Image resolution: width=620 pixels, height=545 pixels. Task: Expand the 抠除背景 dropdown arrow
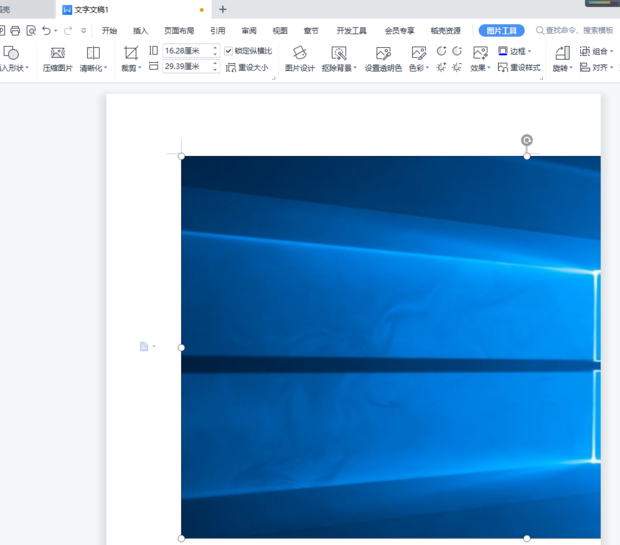[x=355, y=68]
